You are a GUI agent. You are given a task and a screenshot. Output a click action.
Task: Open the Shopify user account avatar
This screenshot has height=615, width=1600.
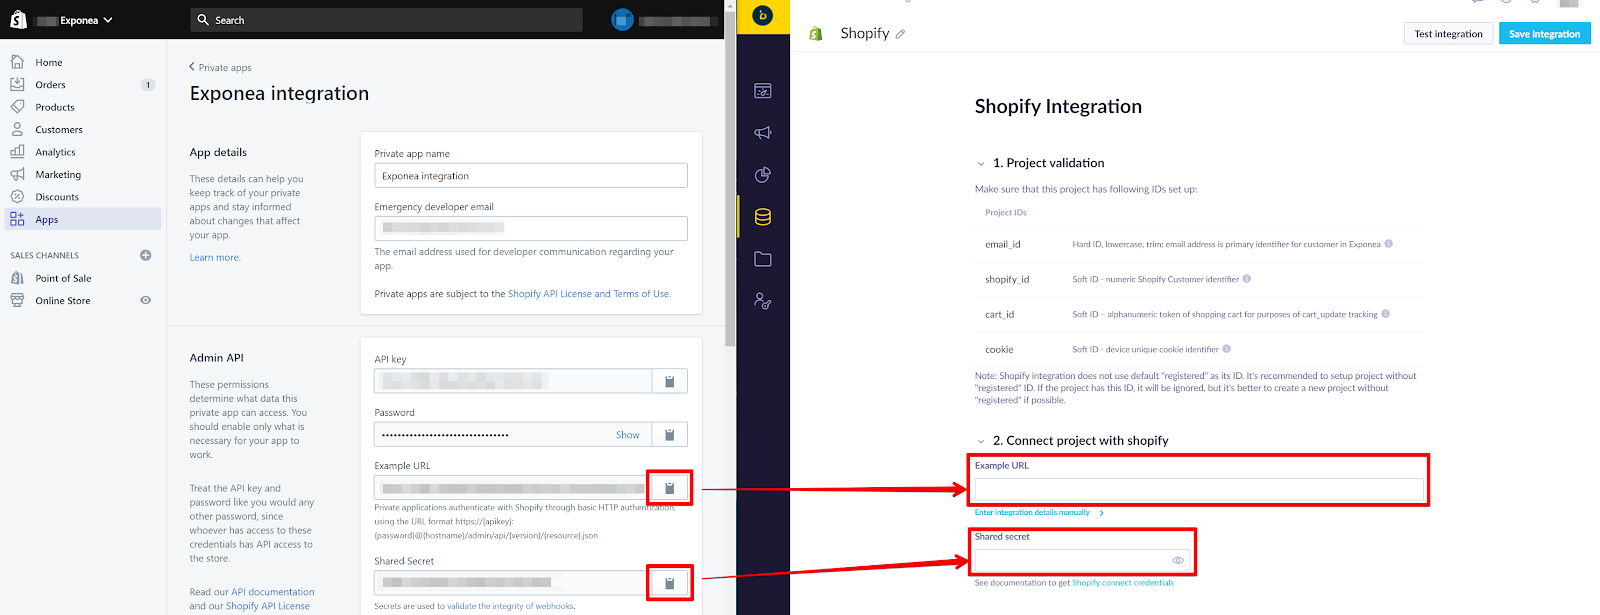coord(622,20)
